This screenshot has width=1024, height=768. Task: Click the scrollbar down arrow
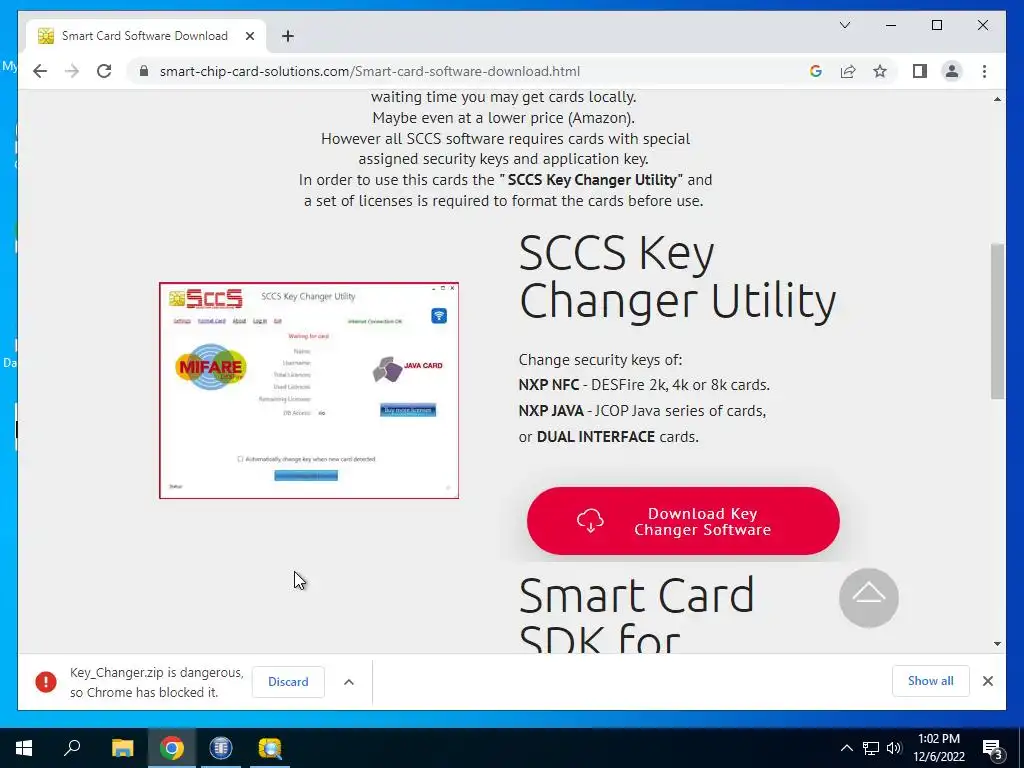point(997,644)
